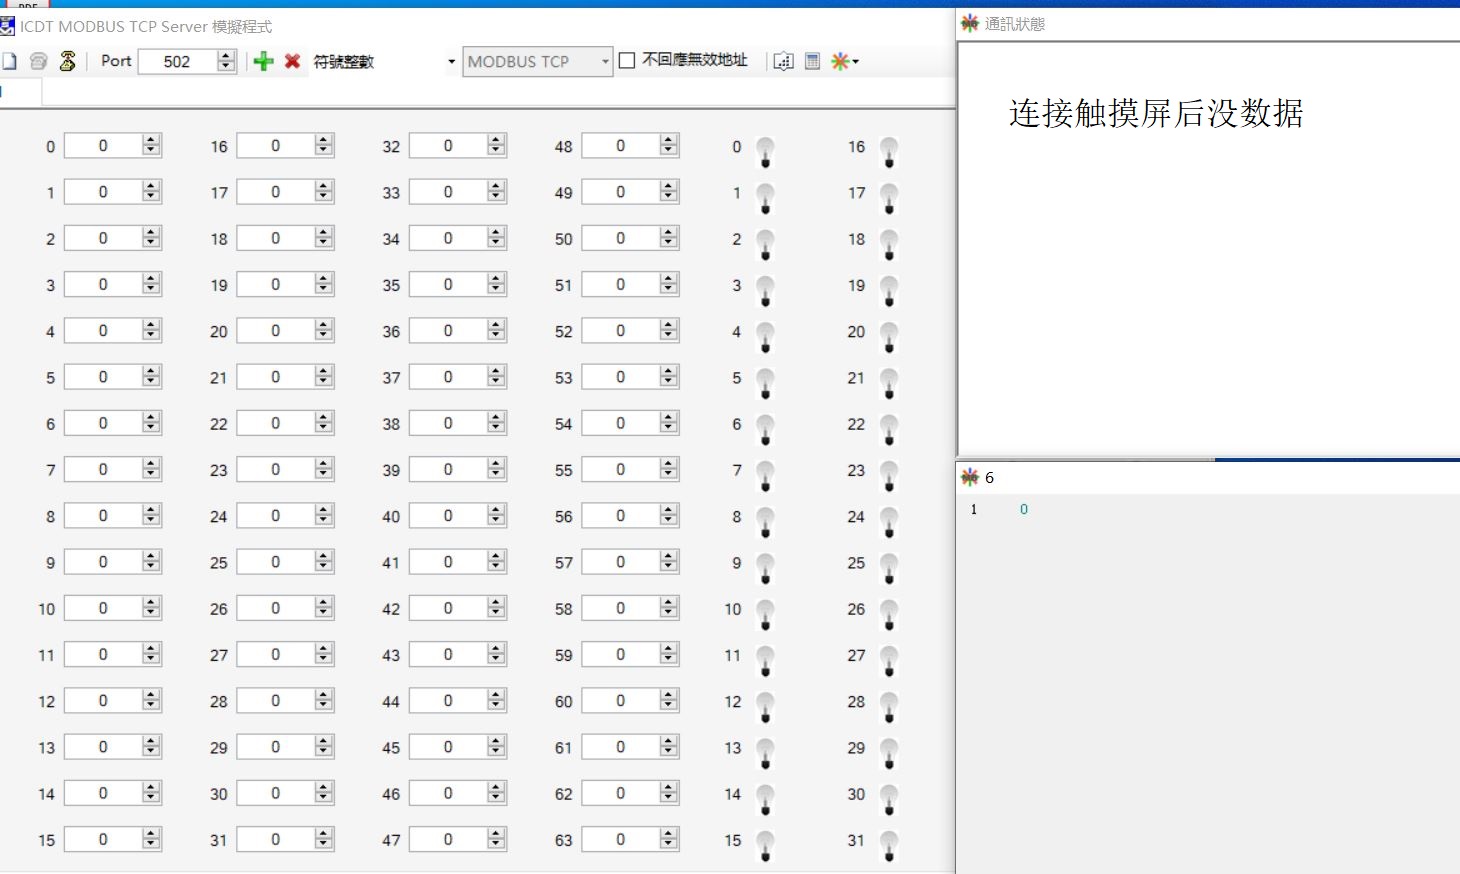Click the red X delete icon
Screen dimensions: 1460x874
[292, 61]
